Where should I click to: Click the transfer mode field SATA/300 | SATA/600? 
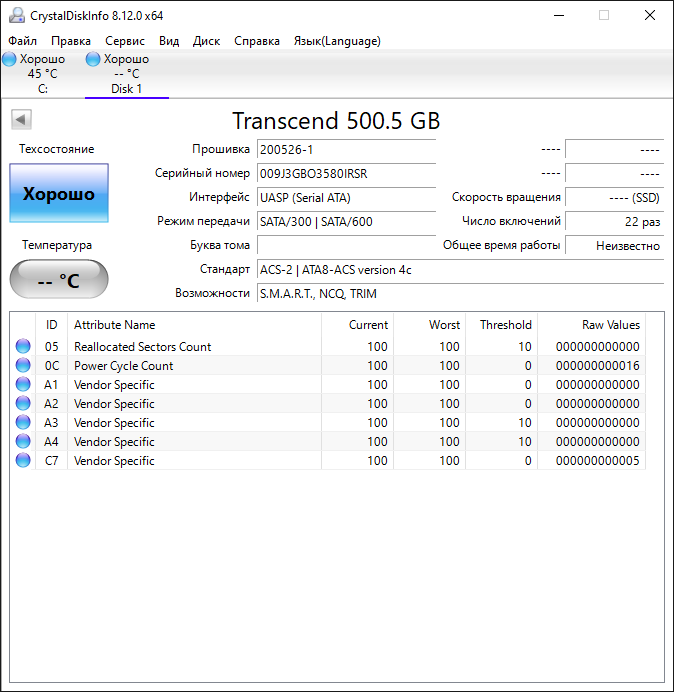346,221
